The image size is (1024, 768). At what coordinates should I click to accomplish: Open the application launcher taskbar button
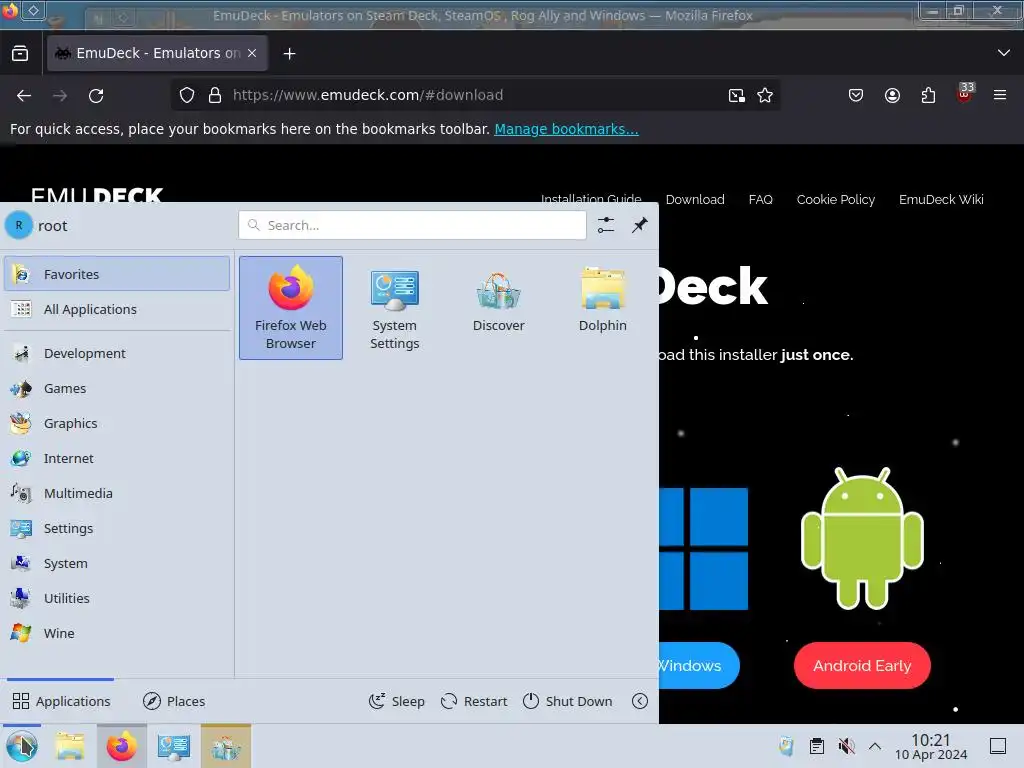pyautogui.click(x=22, y=746)
